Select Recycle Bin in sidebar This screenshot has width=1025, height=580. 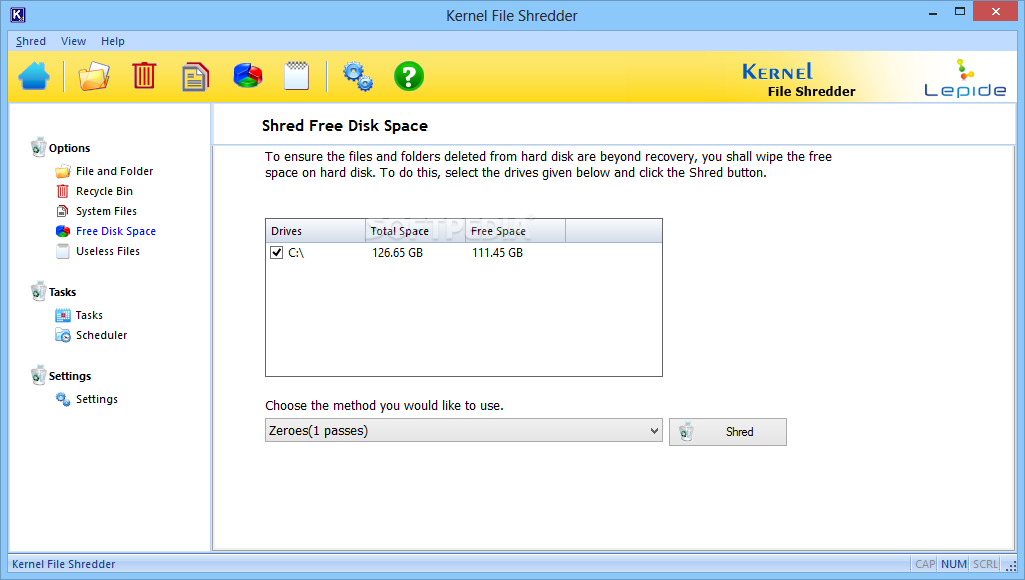click(x=104, y=192)
